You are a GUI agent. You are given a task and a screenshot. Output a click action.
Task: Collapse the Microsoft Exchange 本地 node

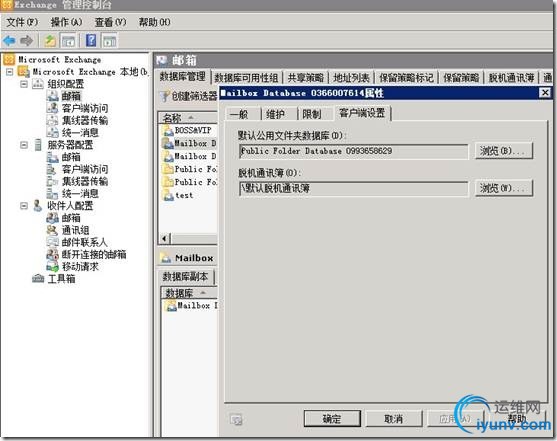tap(10, 72)
